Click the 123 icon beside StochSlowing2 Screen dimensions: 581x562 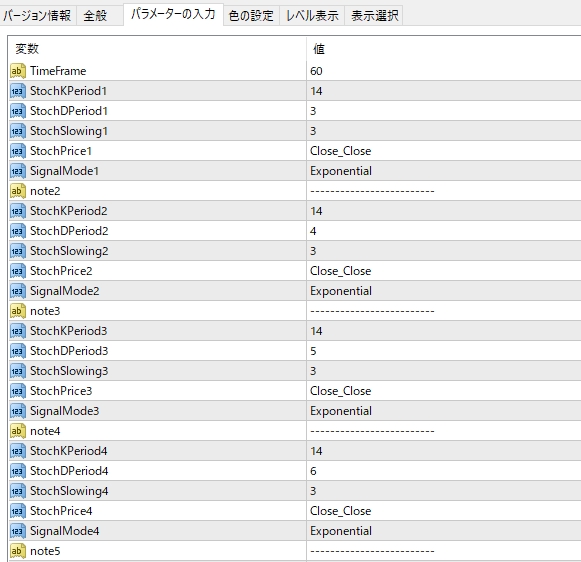18,251
